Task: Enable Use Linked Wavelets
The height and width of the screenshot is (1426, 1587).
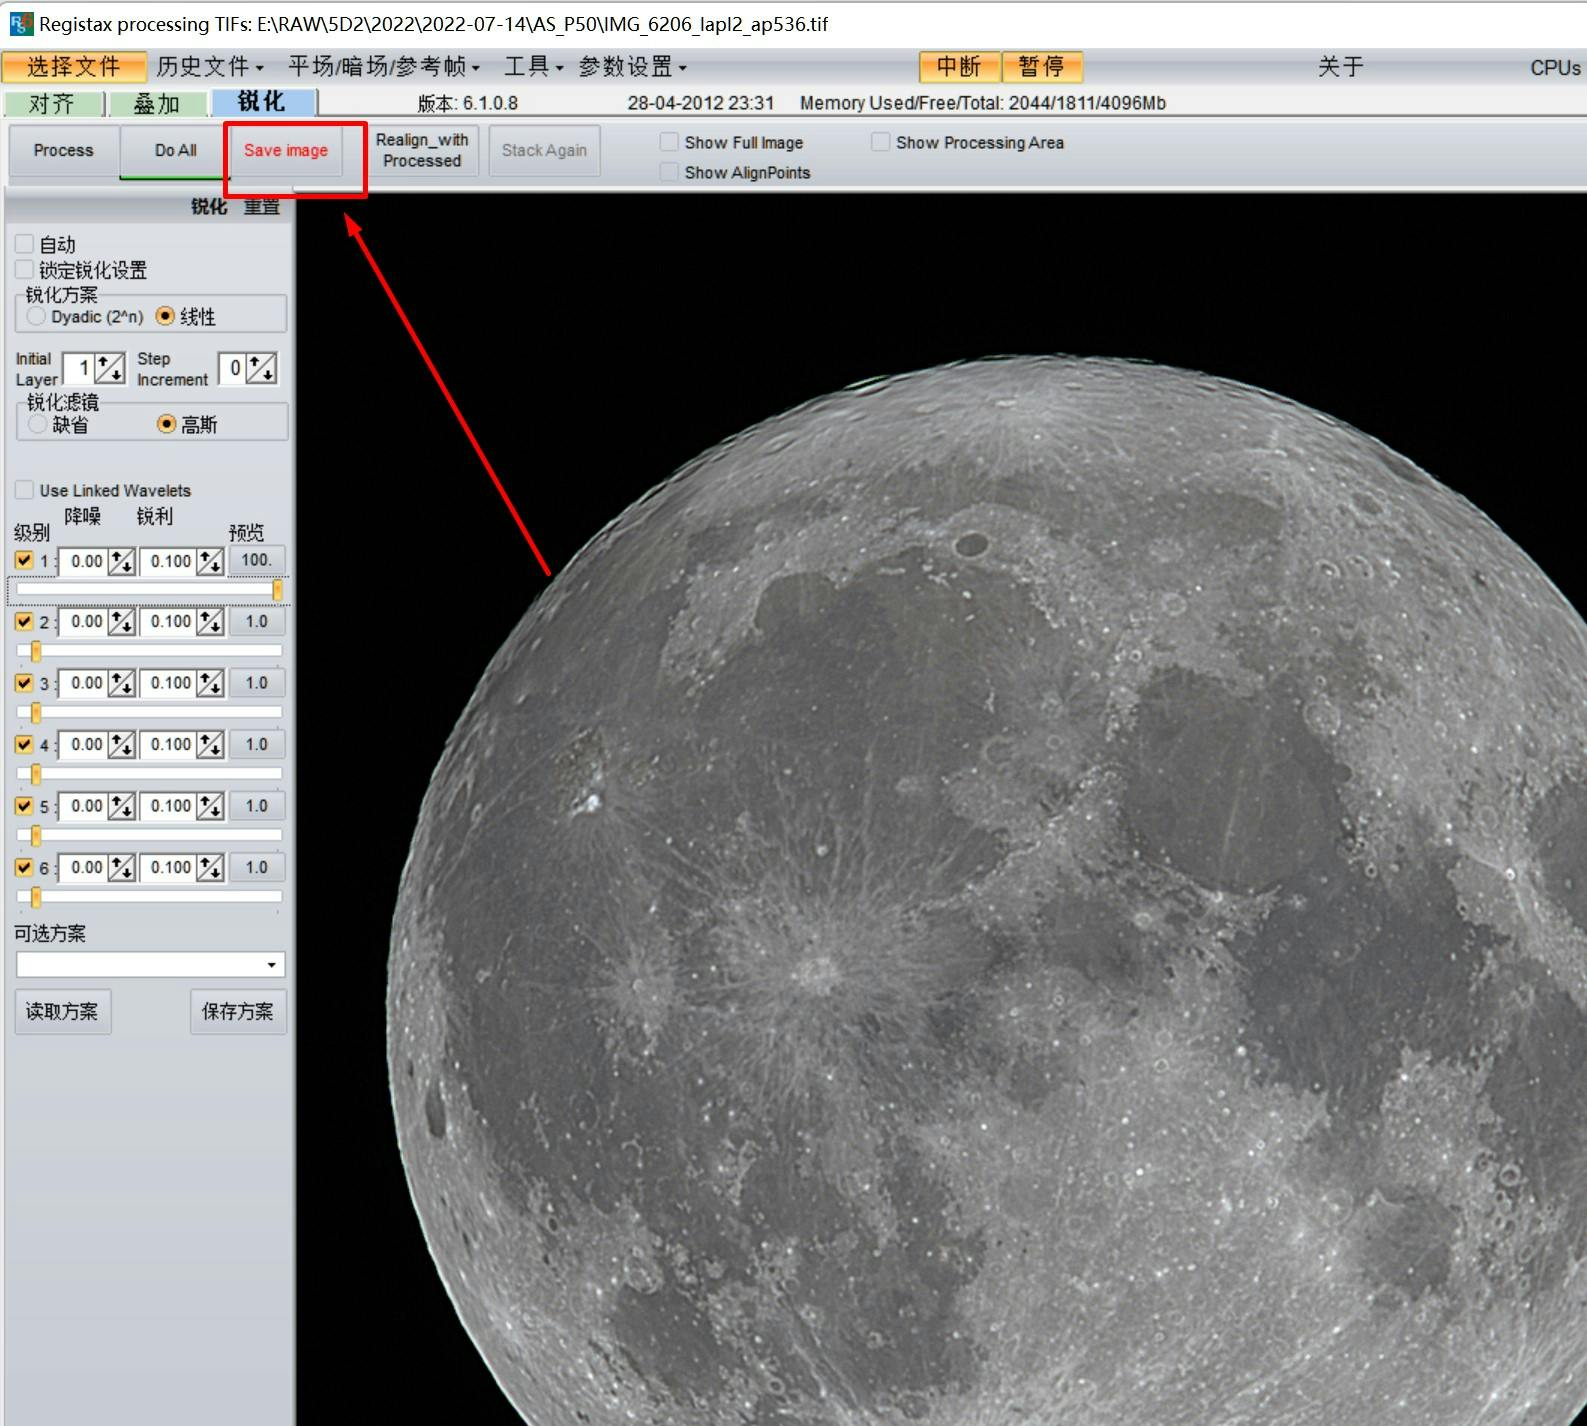Action: click(25, 490)
